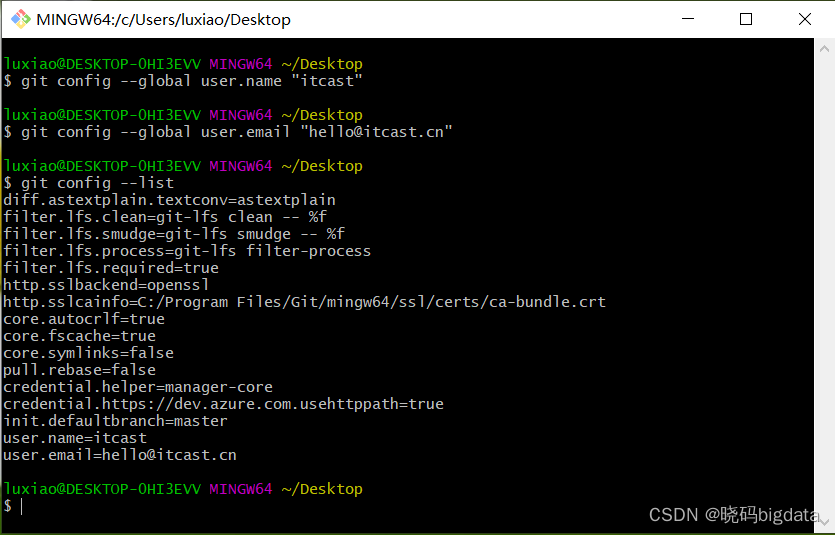Click the init.defaultbranch=master line

115,421
